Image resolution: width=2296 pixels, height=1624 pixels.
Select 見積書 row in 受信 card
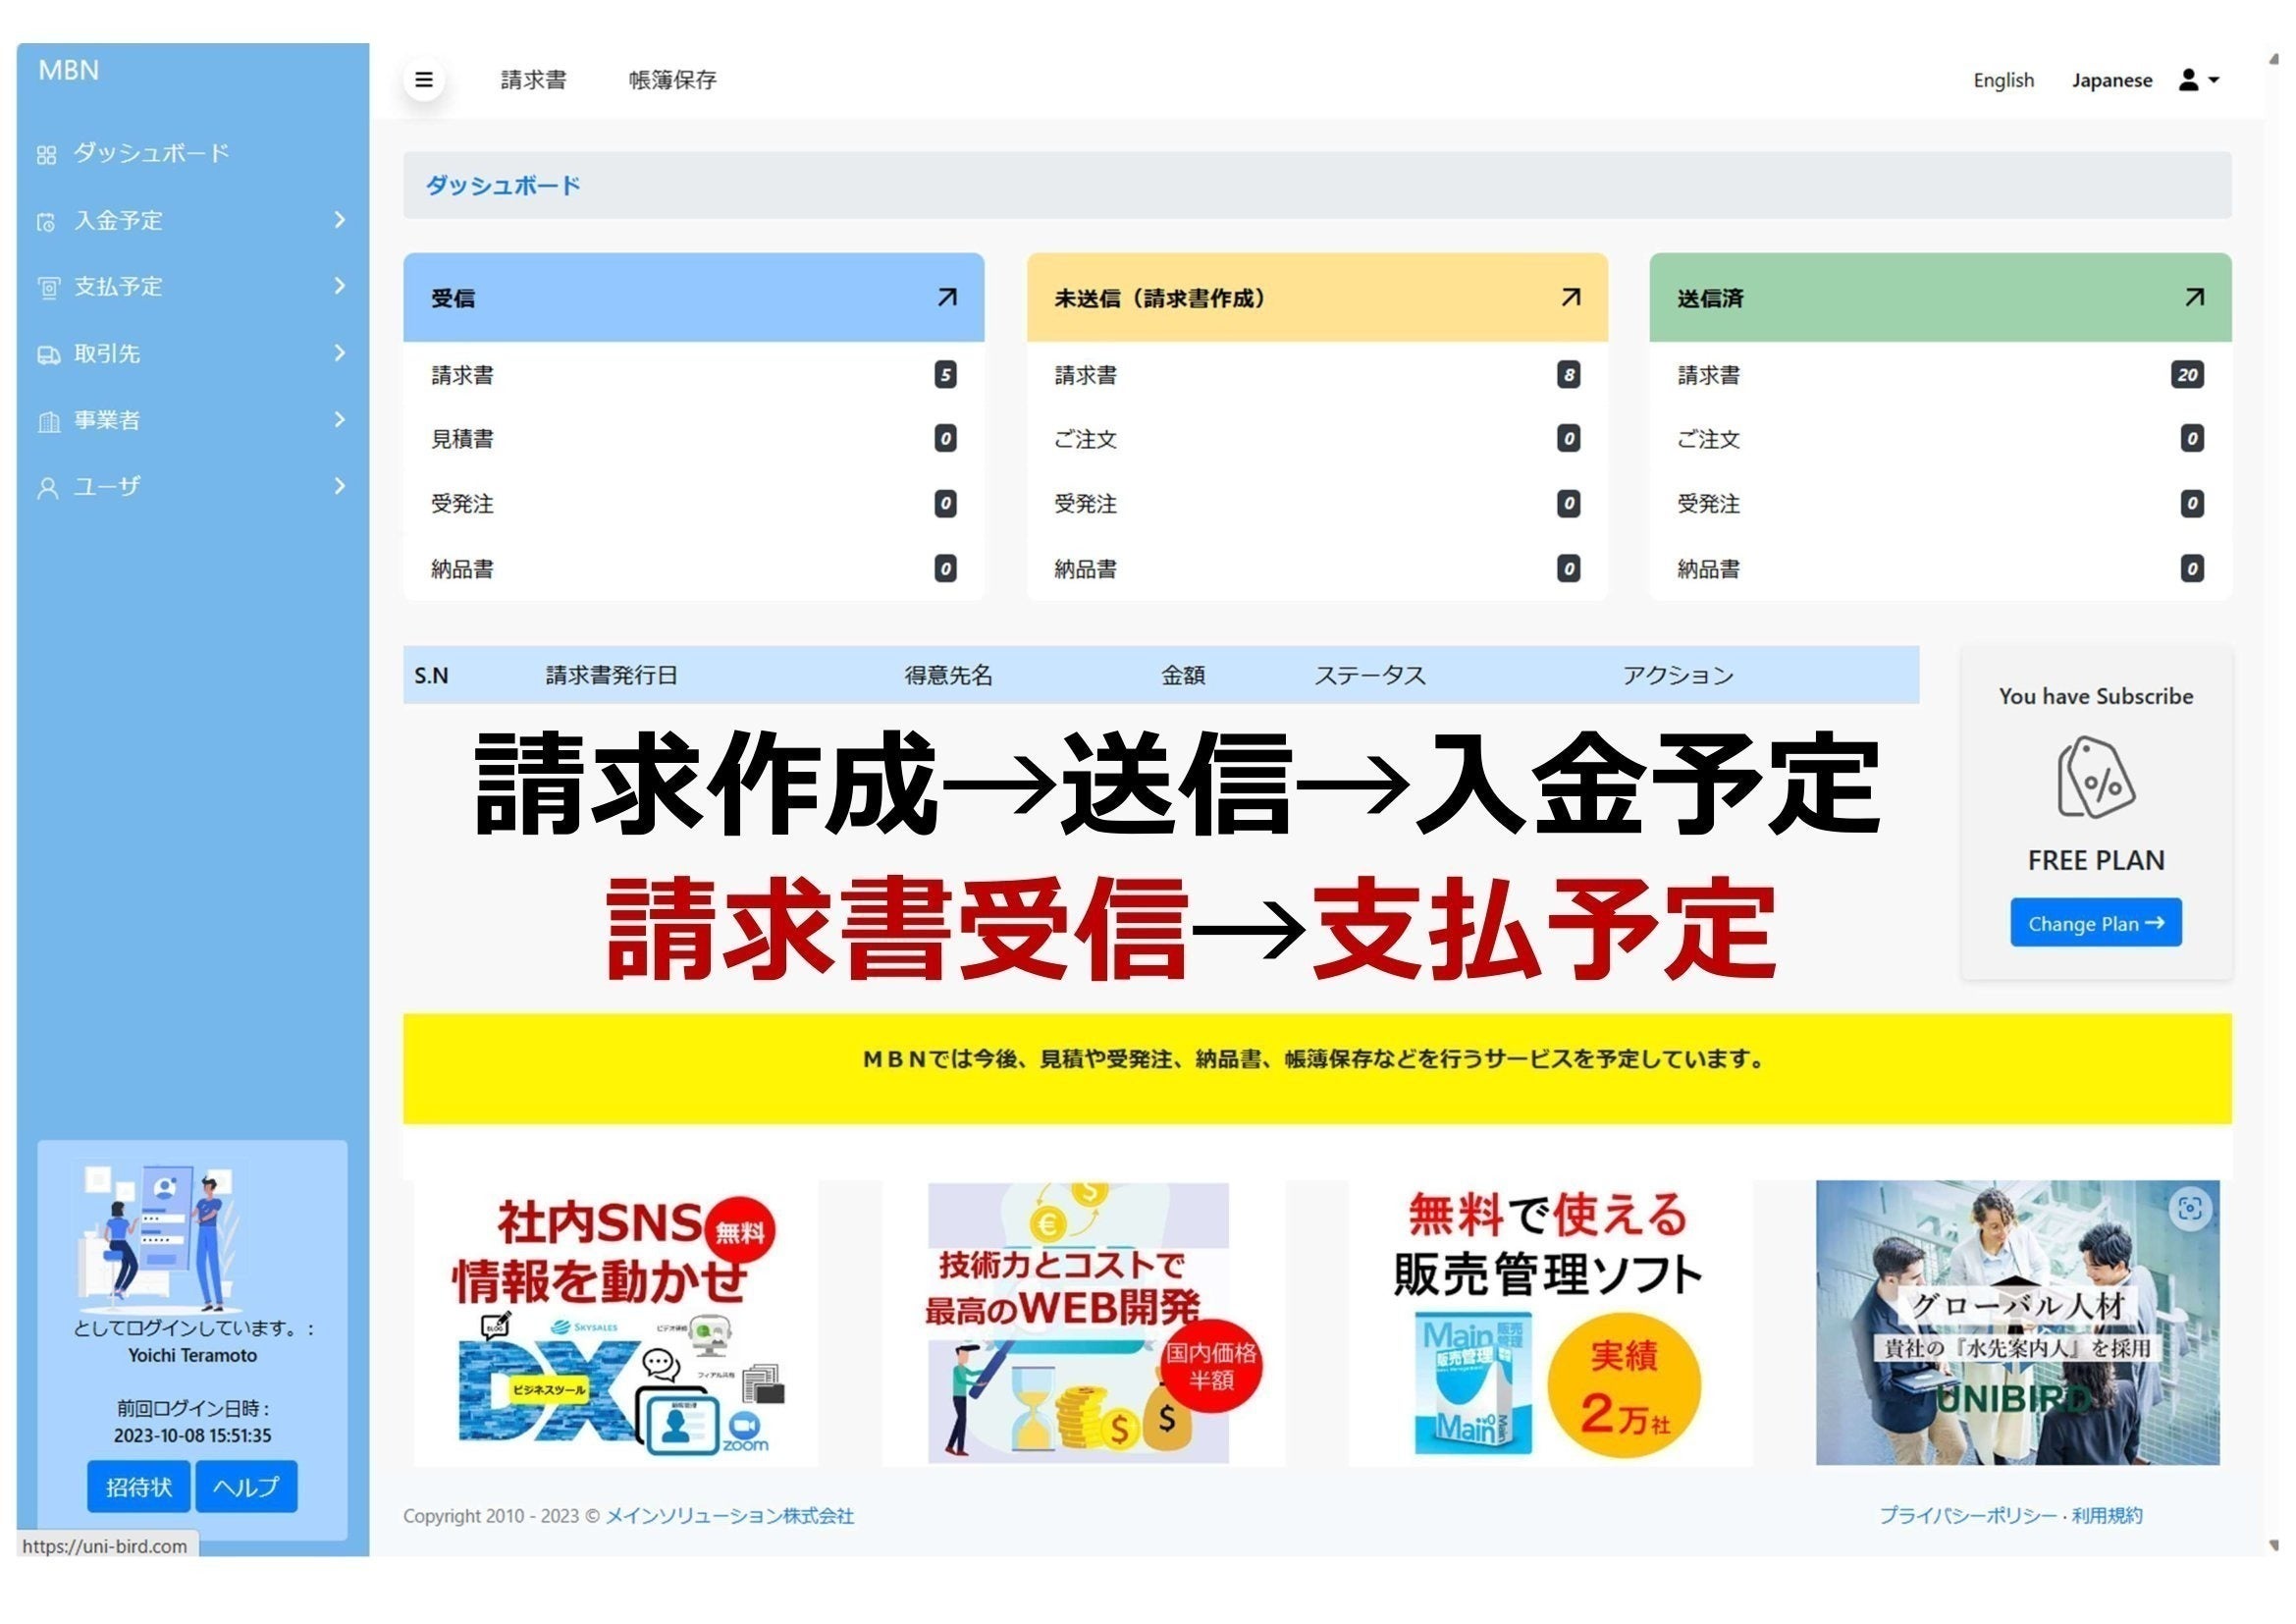coord(693,439)
